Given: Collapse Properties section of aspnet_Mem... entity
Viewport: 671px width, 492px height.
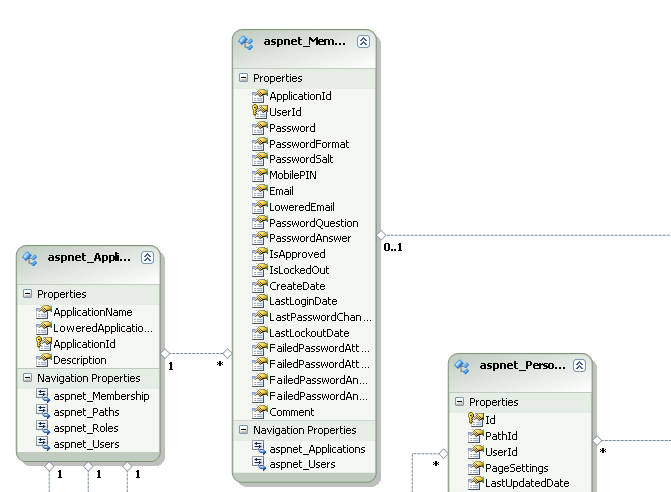Looking at the screenshot, I should [243, 77].
